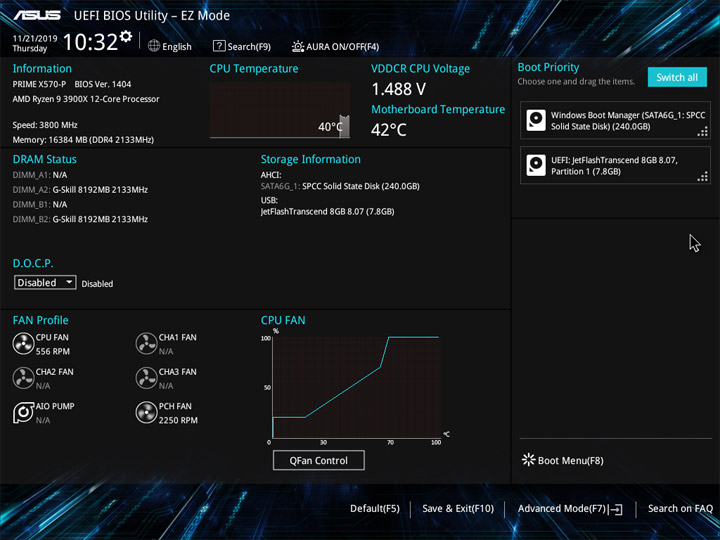This screenshot has height=540, width=720.
Task: Click JetFlashTranscend 8GB storage entry
Action: point(327,212)
